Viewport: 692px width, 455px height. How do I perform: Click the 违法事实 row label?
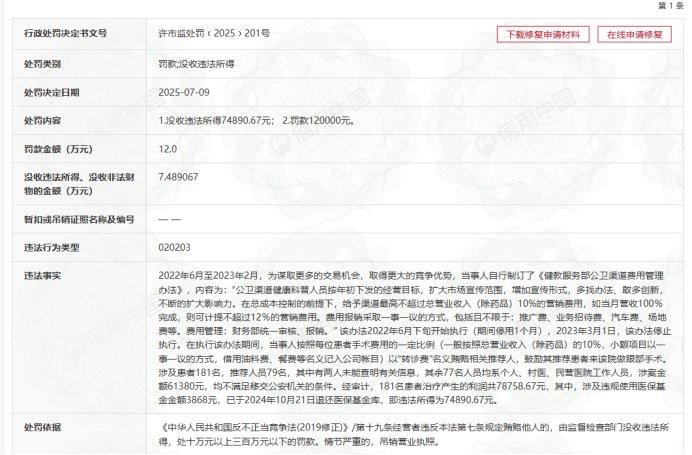(42, 276)
